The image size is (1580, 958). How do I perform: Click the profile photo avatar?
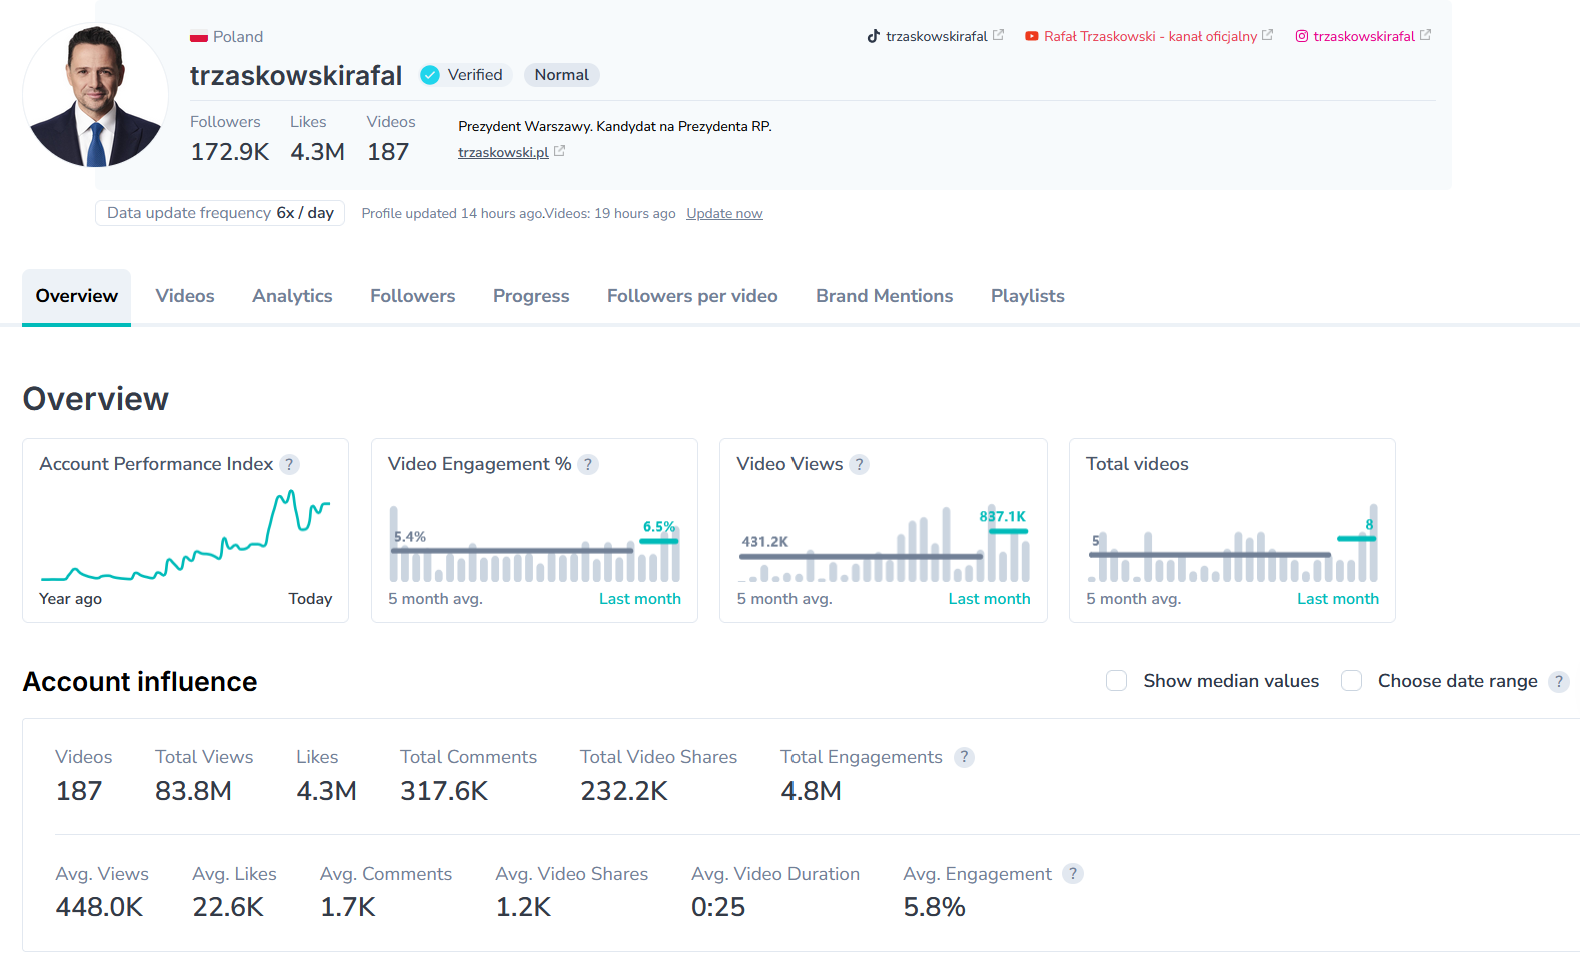[x=96, y=96]
